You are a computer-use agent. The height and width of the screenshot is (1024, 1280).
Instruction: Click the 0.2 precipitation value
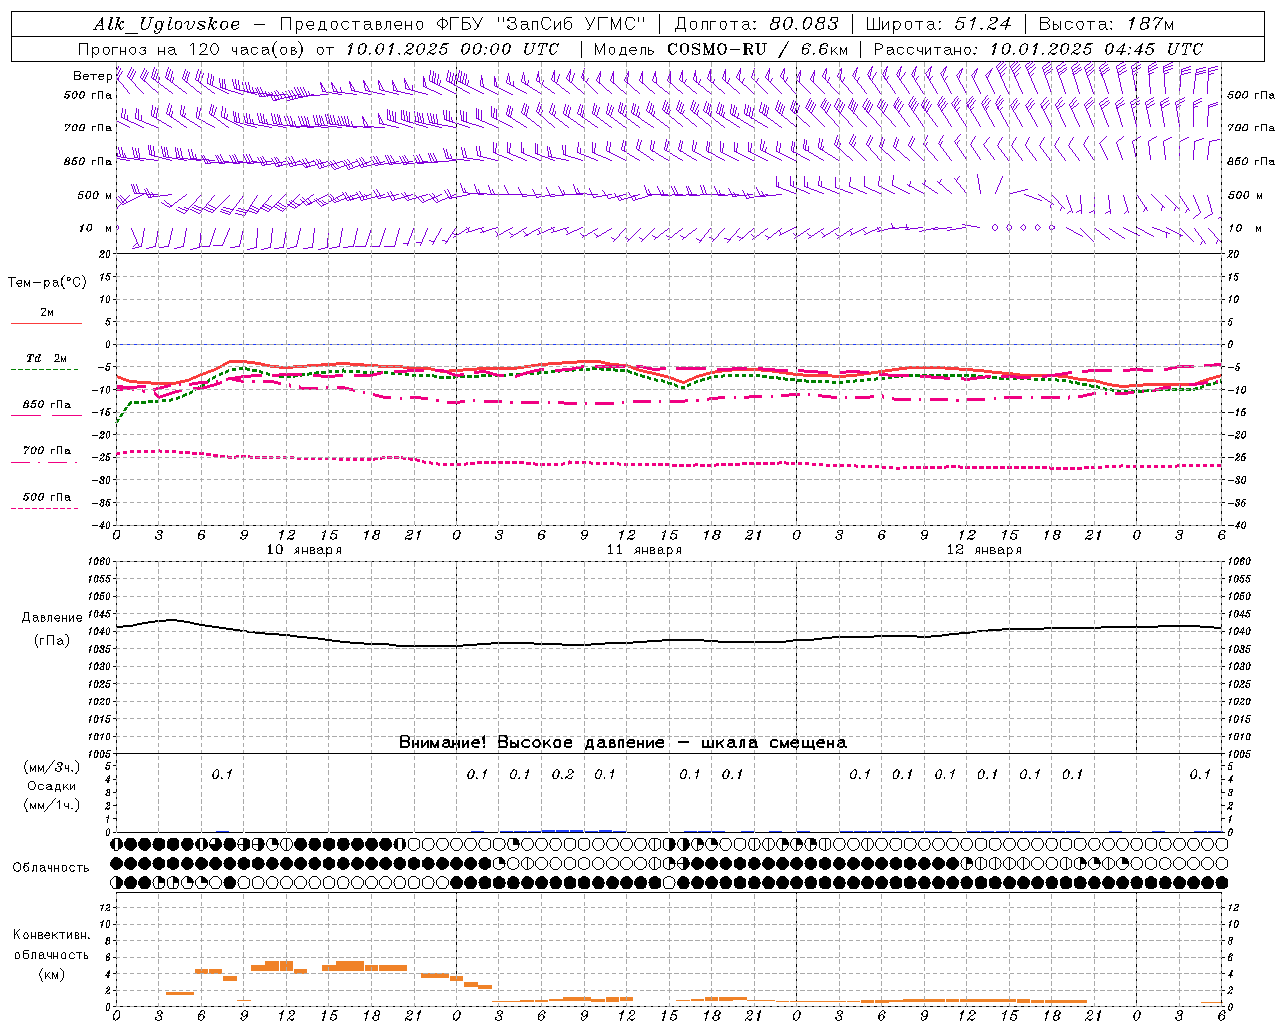(x=563, y=774)
